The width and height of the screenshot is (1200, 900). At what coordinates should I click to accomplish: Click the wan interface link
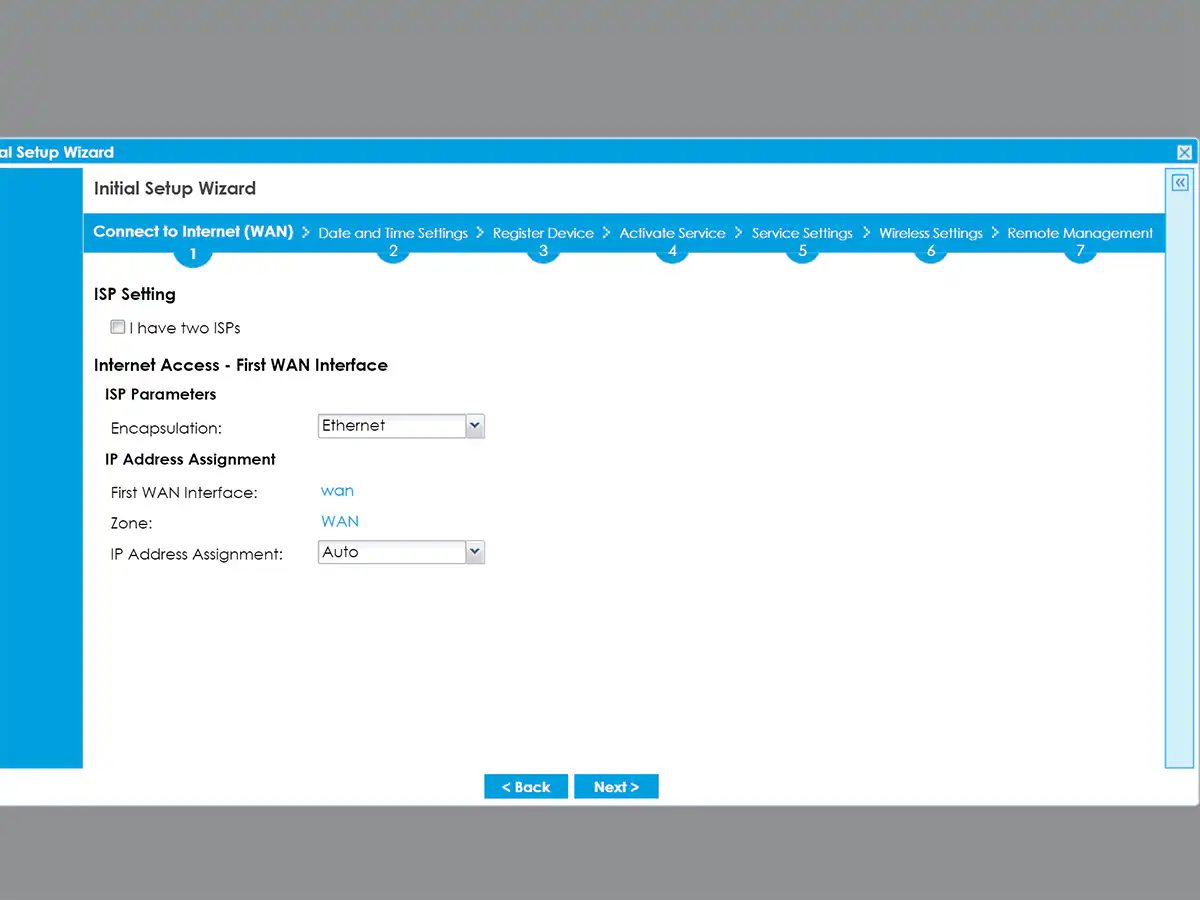click(337, 491)
